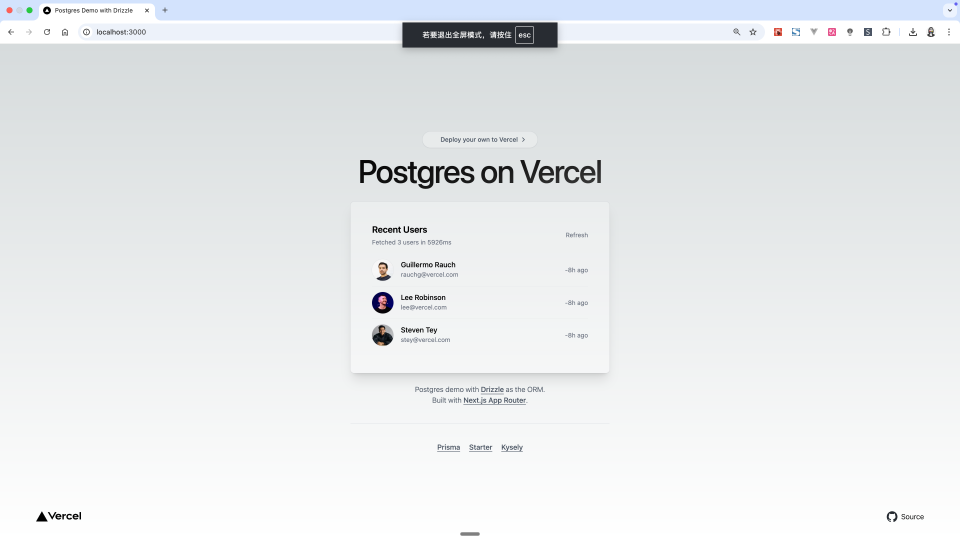The width and height of the screenshot is (960, 540).
Task: Follow the Drizzle link
Action: point(492,389)
